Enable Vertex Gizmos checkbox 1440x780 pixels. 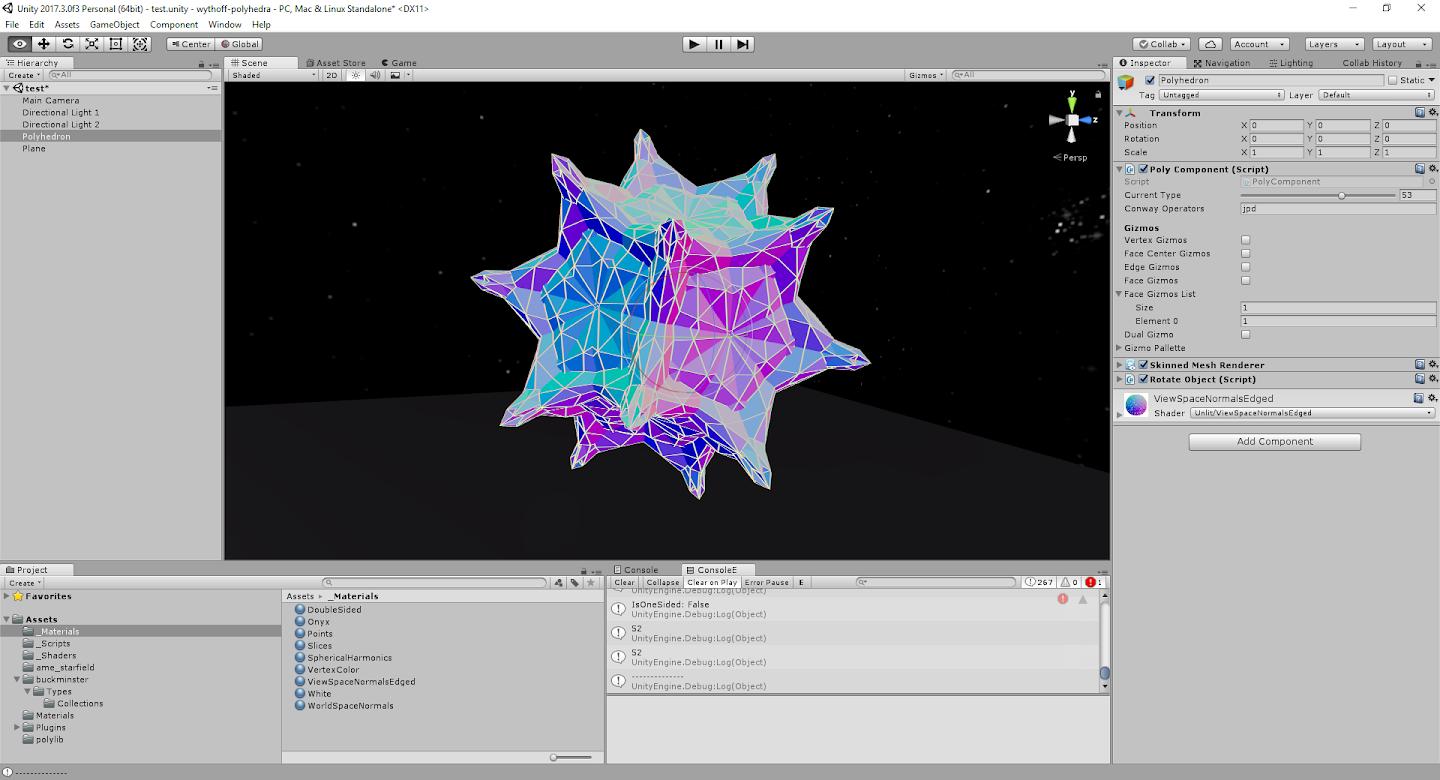click(x=1245, y=240)
